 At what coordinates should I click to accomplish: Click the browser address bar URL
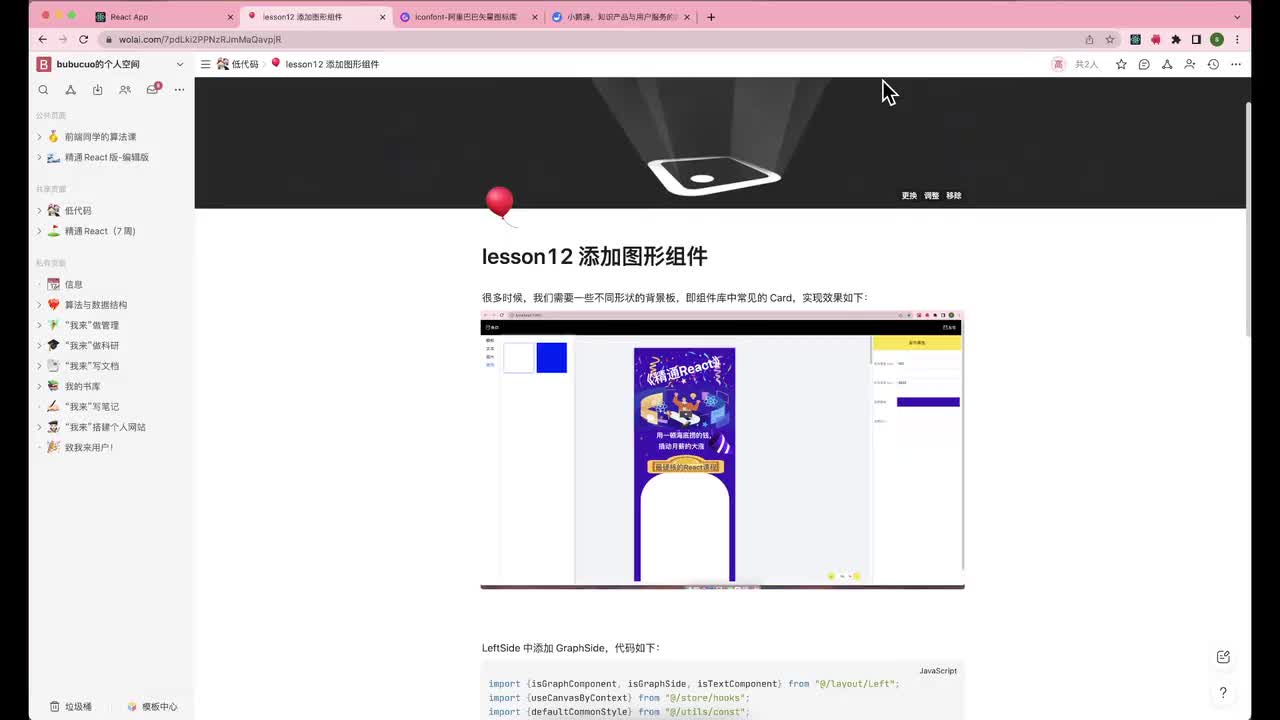pos(200,39)
